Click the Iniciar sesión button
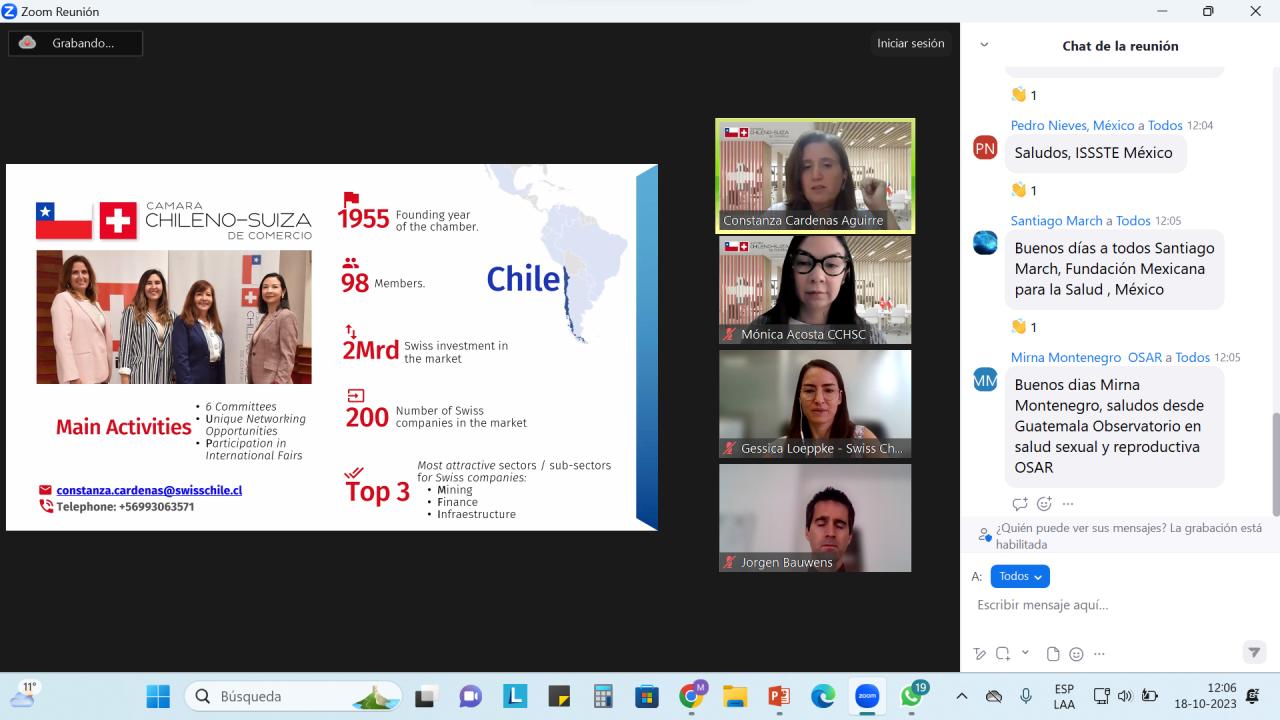 tap(910, 43)
